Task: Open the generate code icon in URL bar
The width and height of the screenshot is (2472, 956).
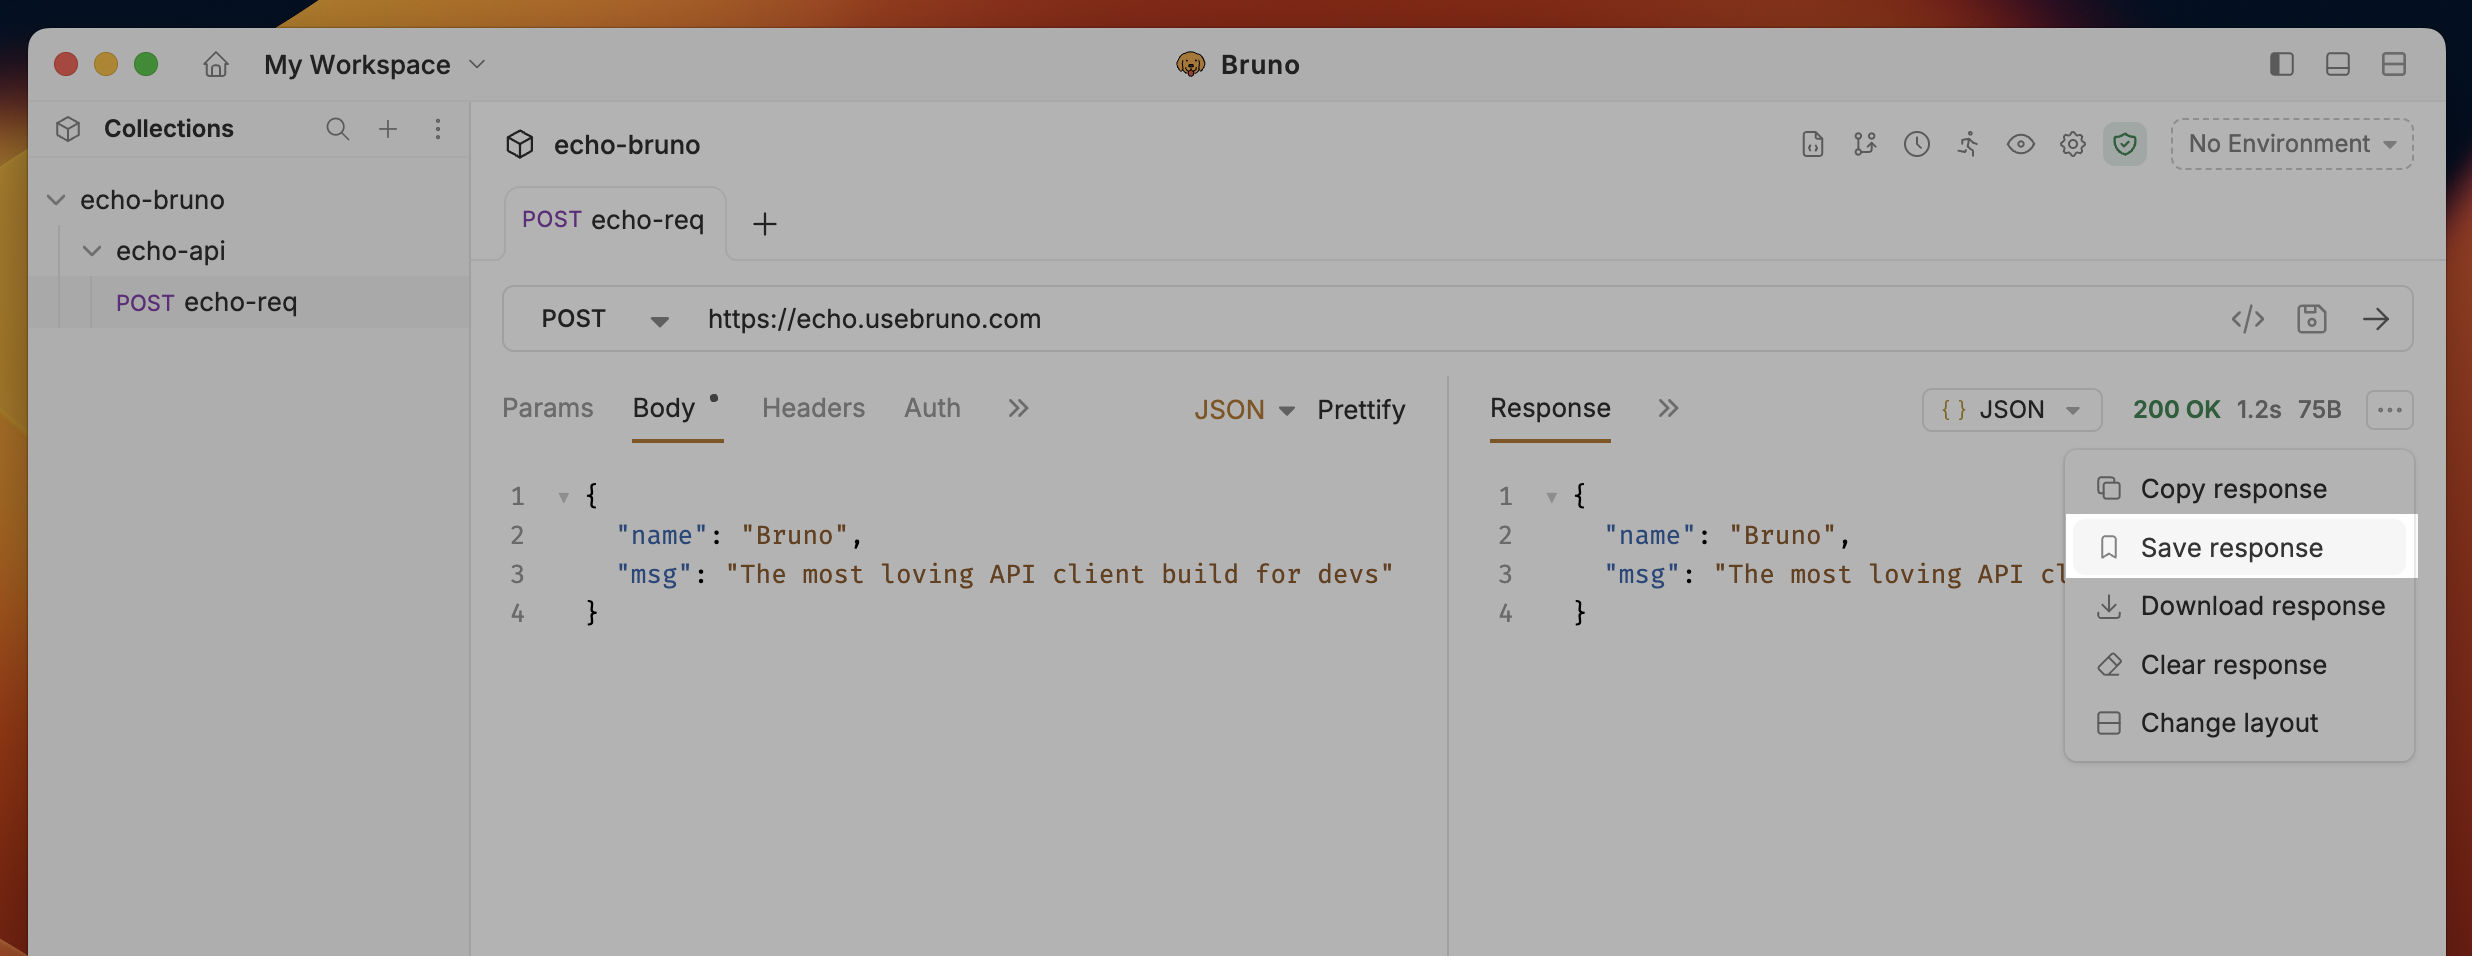Action: [2248, 319]
